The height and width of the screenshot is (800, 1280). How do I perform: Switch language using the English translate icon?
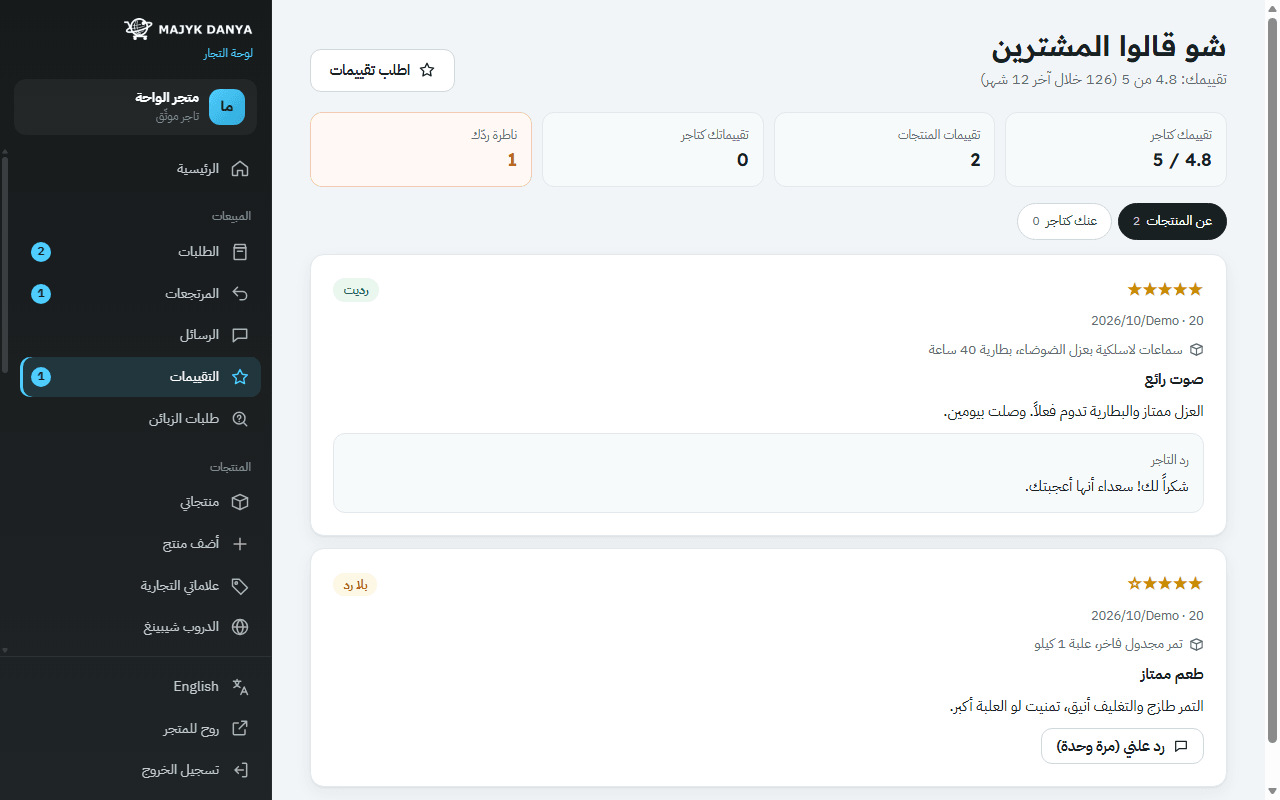pos(240,686)
